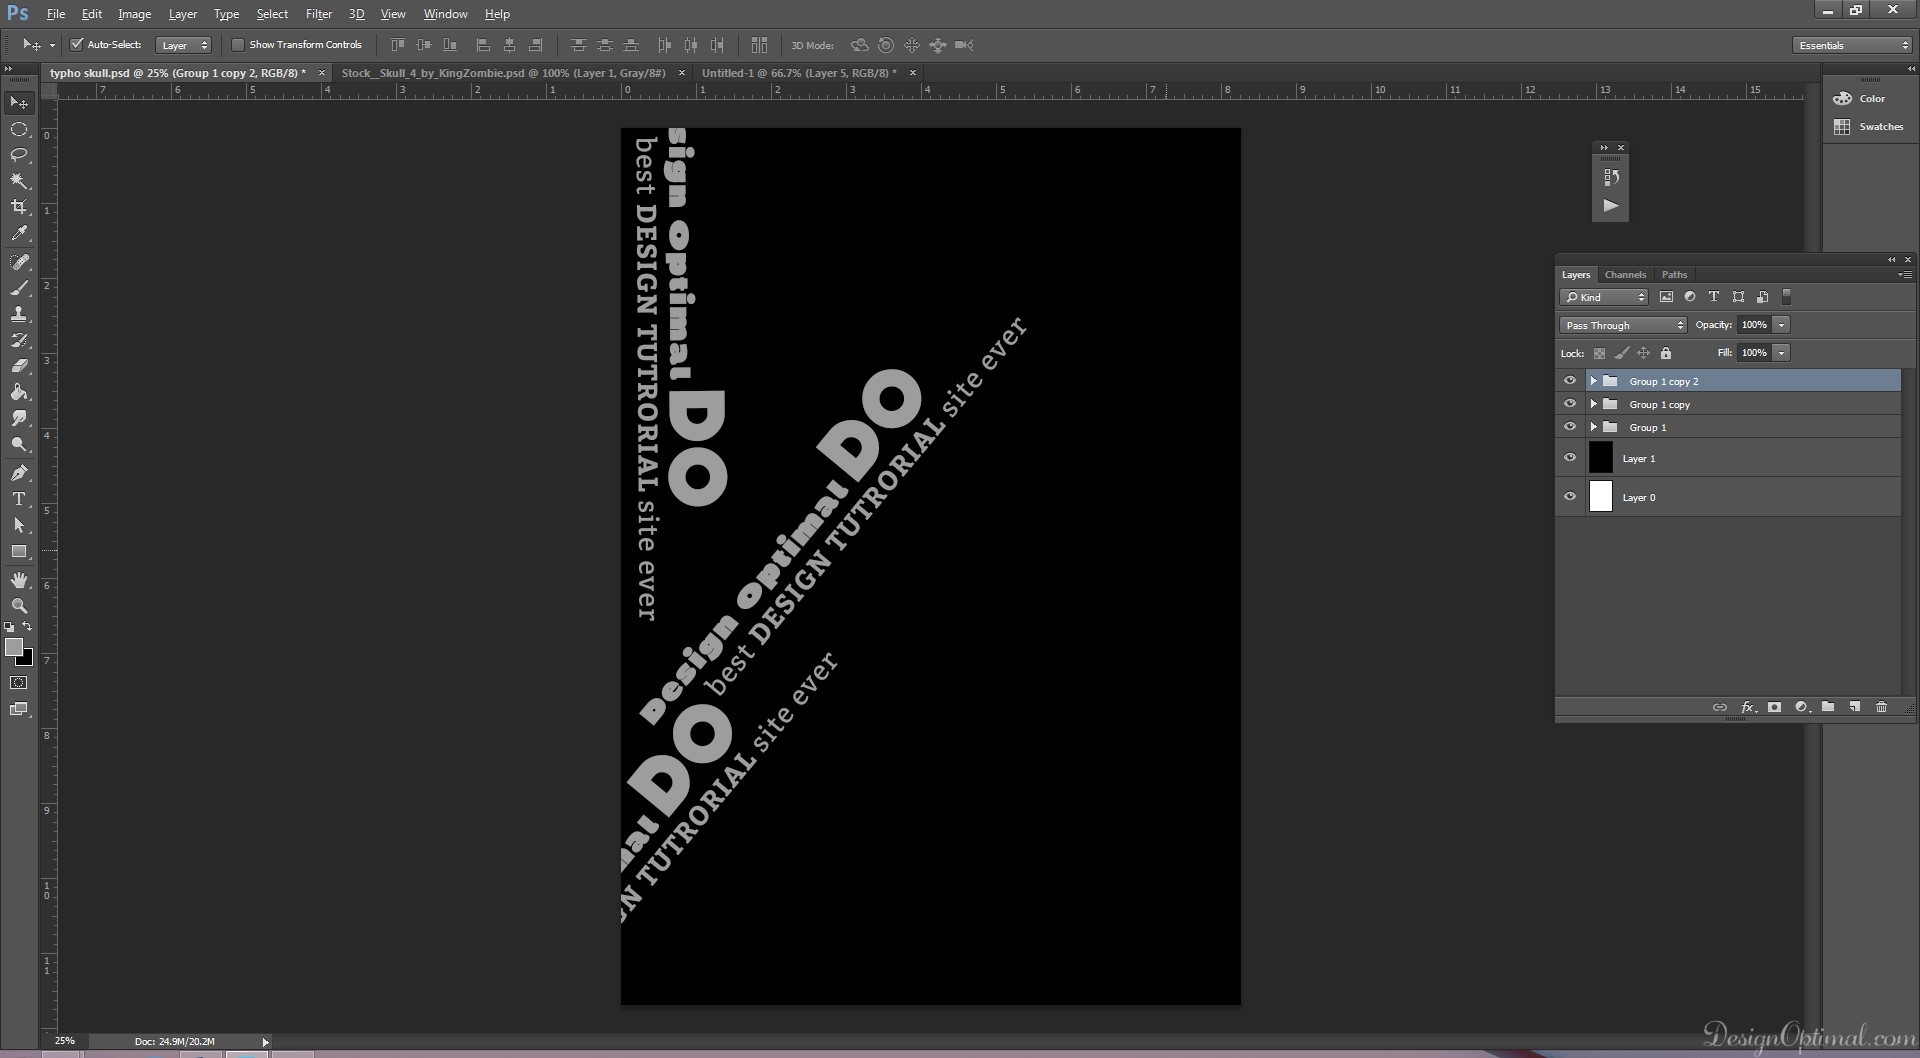Select the Dodge tool

[19, 444]
